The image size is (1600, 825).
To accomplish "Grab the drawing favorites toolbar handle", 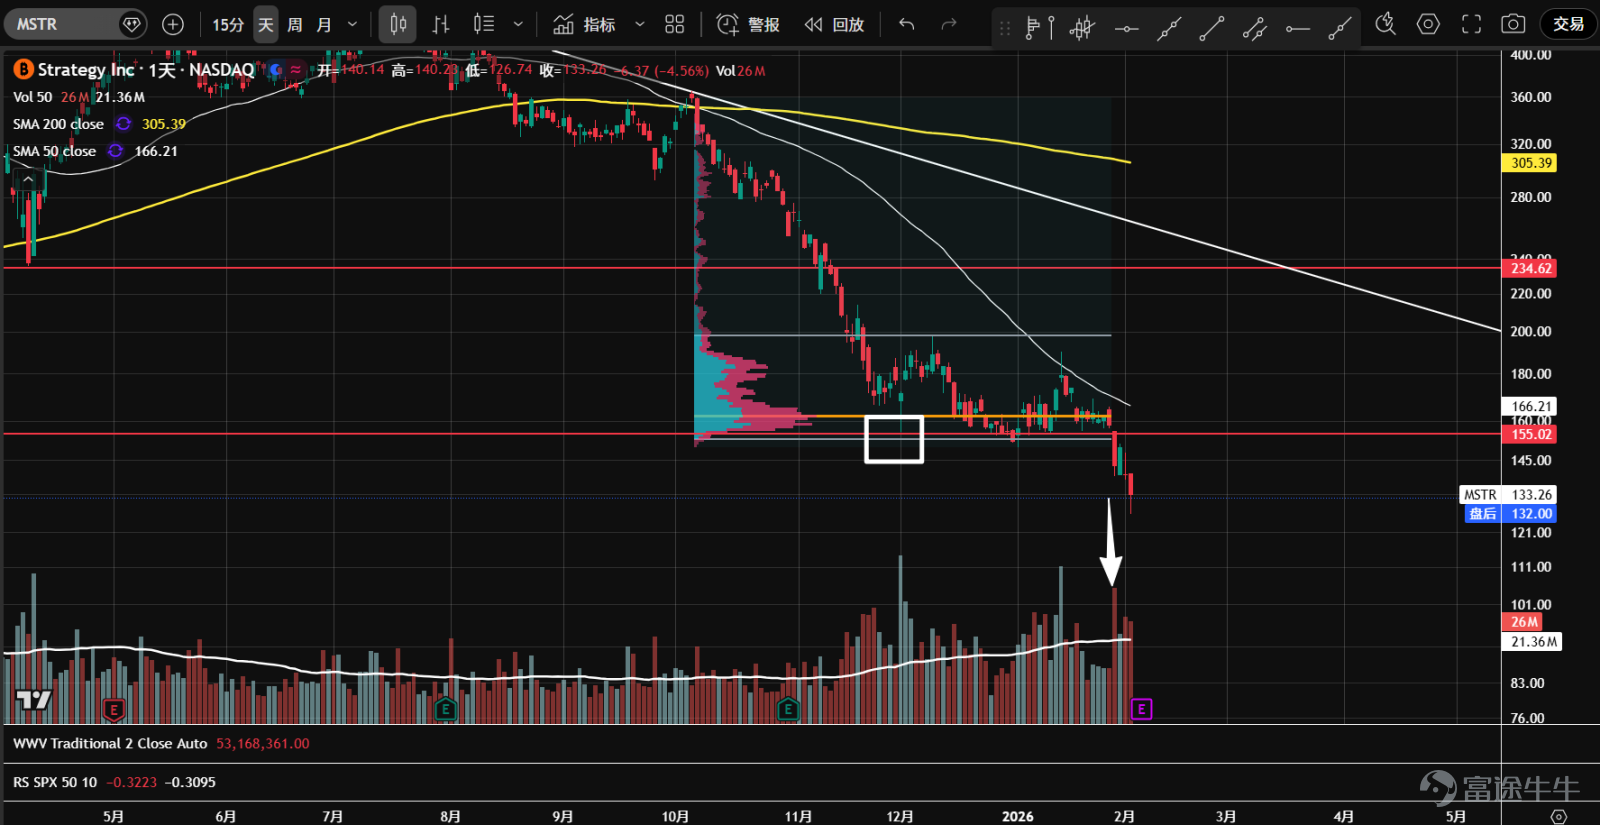I will pyautogui.click(x=1005, y=29).
